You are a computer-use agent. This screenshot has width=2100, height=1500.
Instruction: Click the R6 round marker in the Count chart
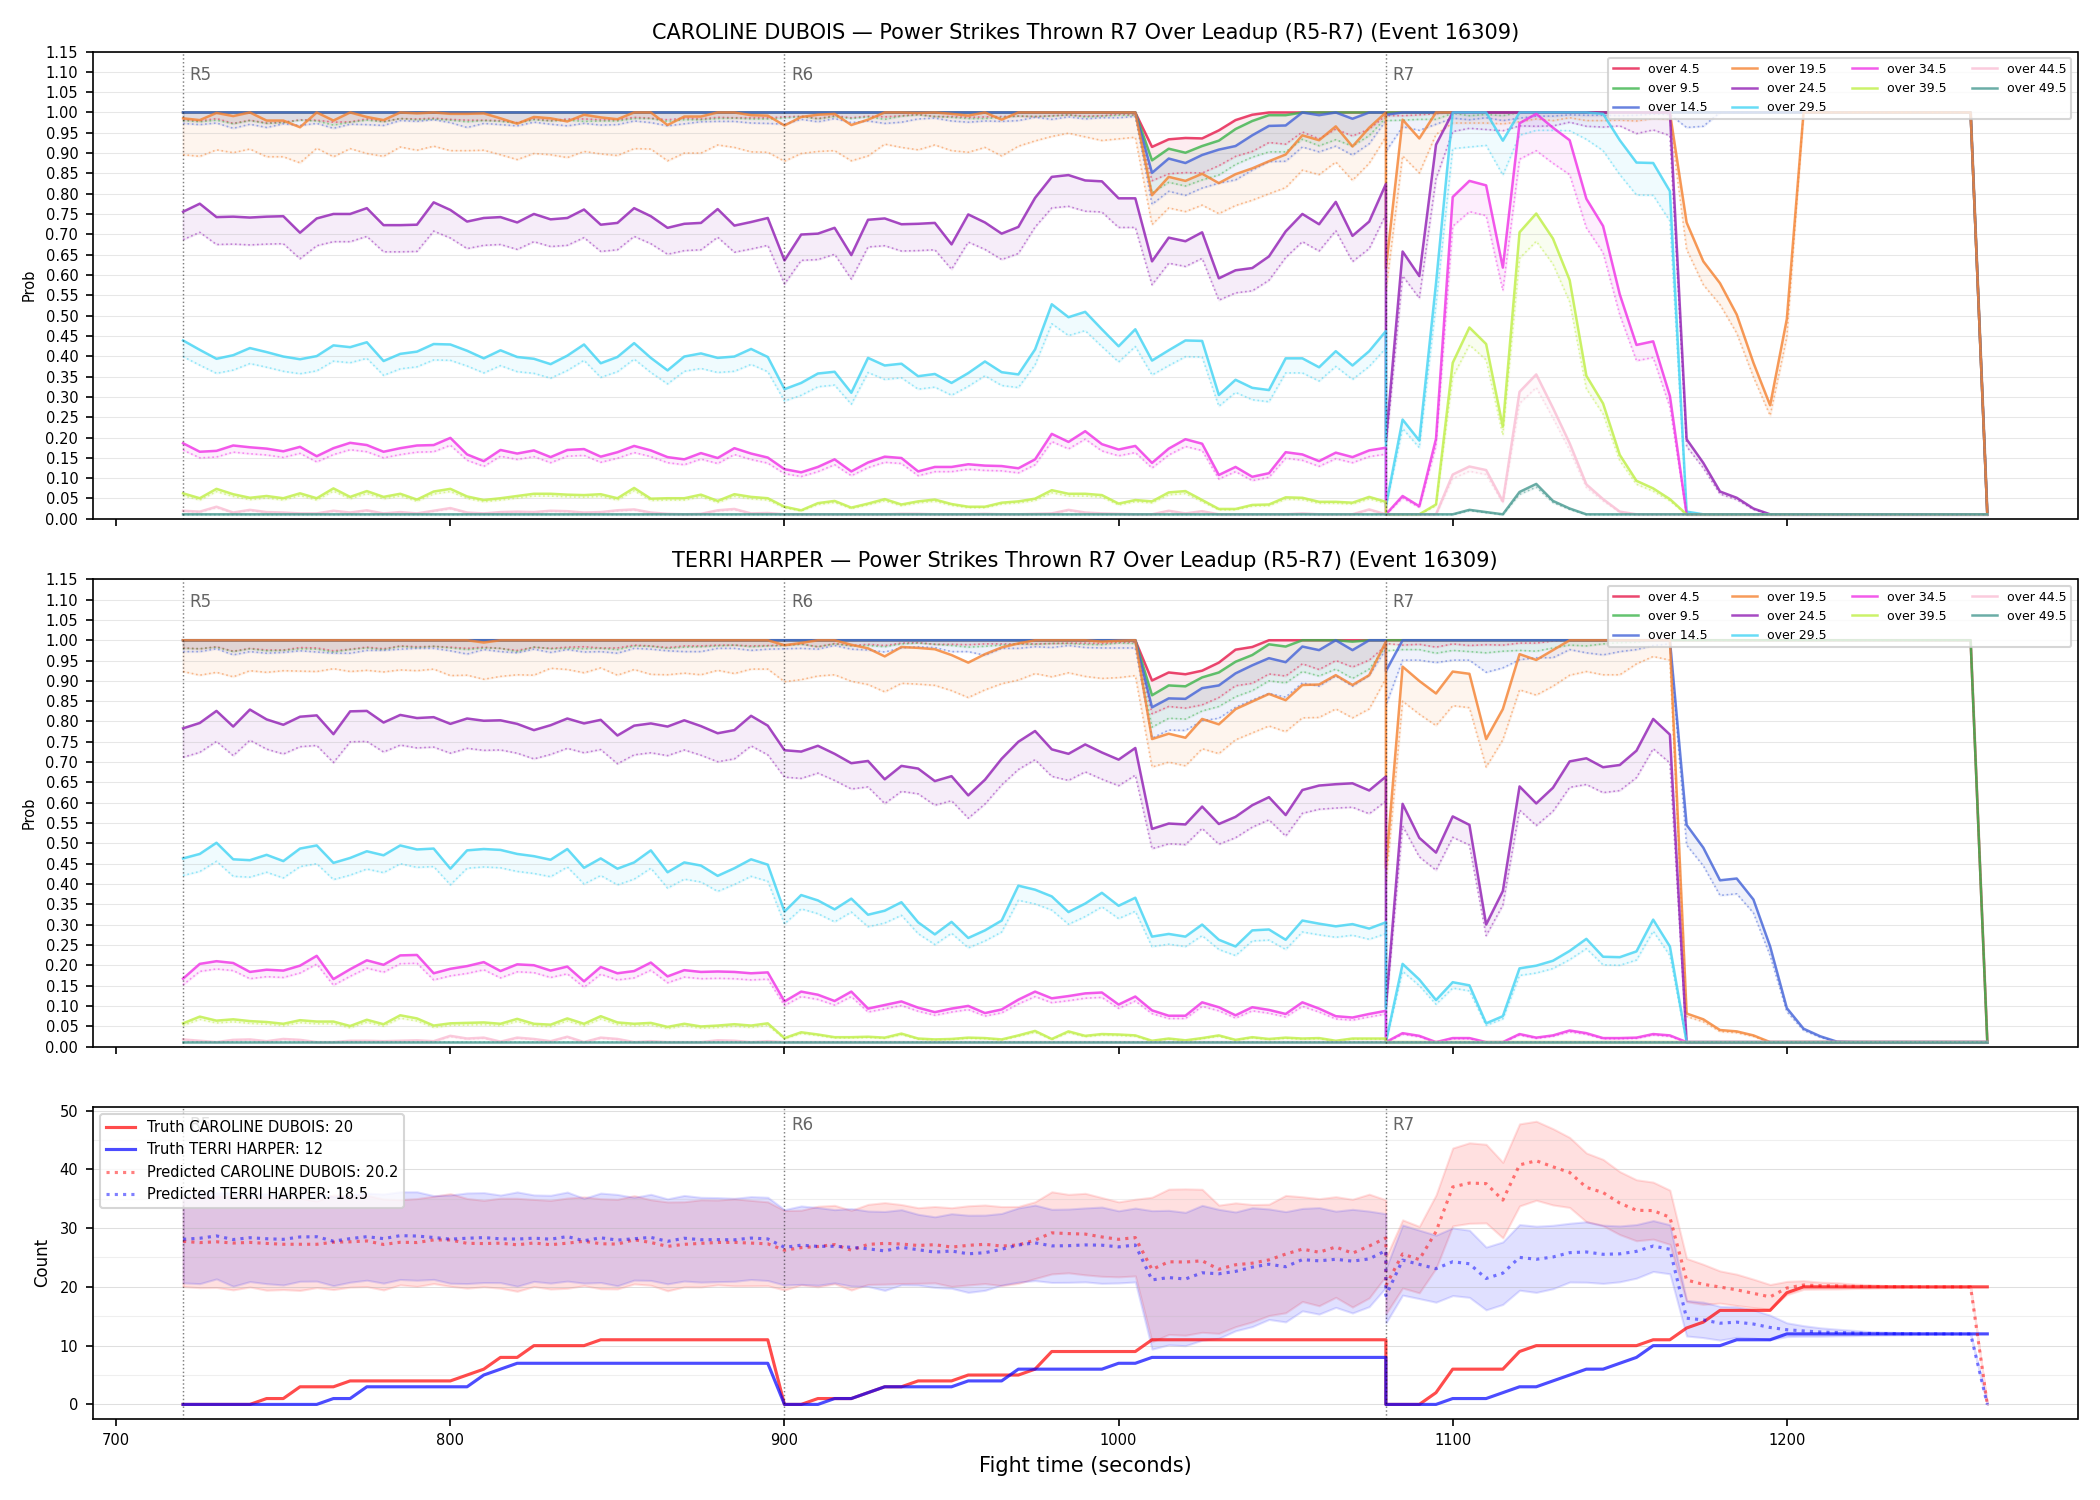[x=802, y=1124]
